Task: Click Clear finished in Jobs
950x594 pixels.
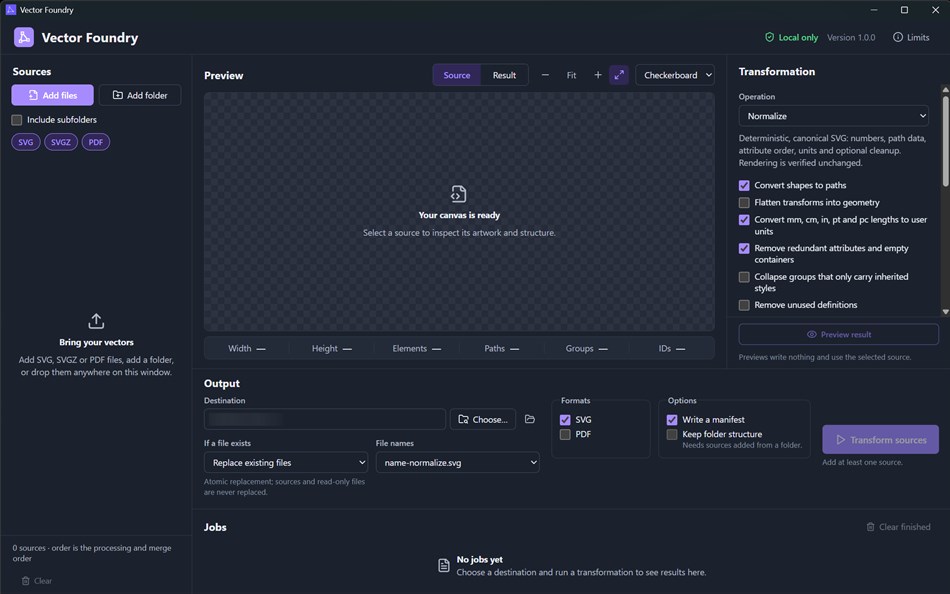Action: coord(899,527)
